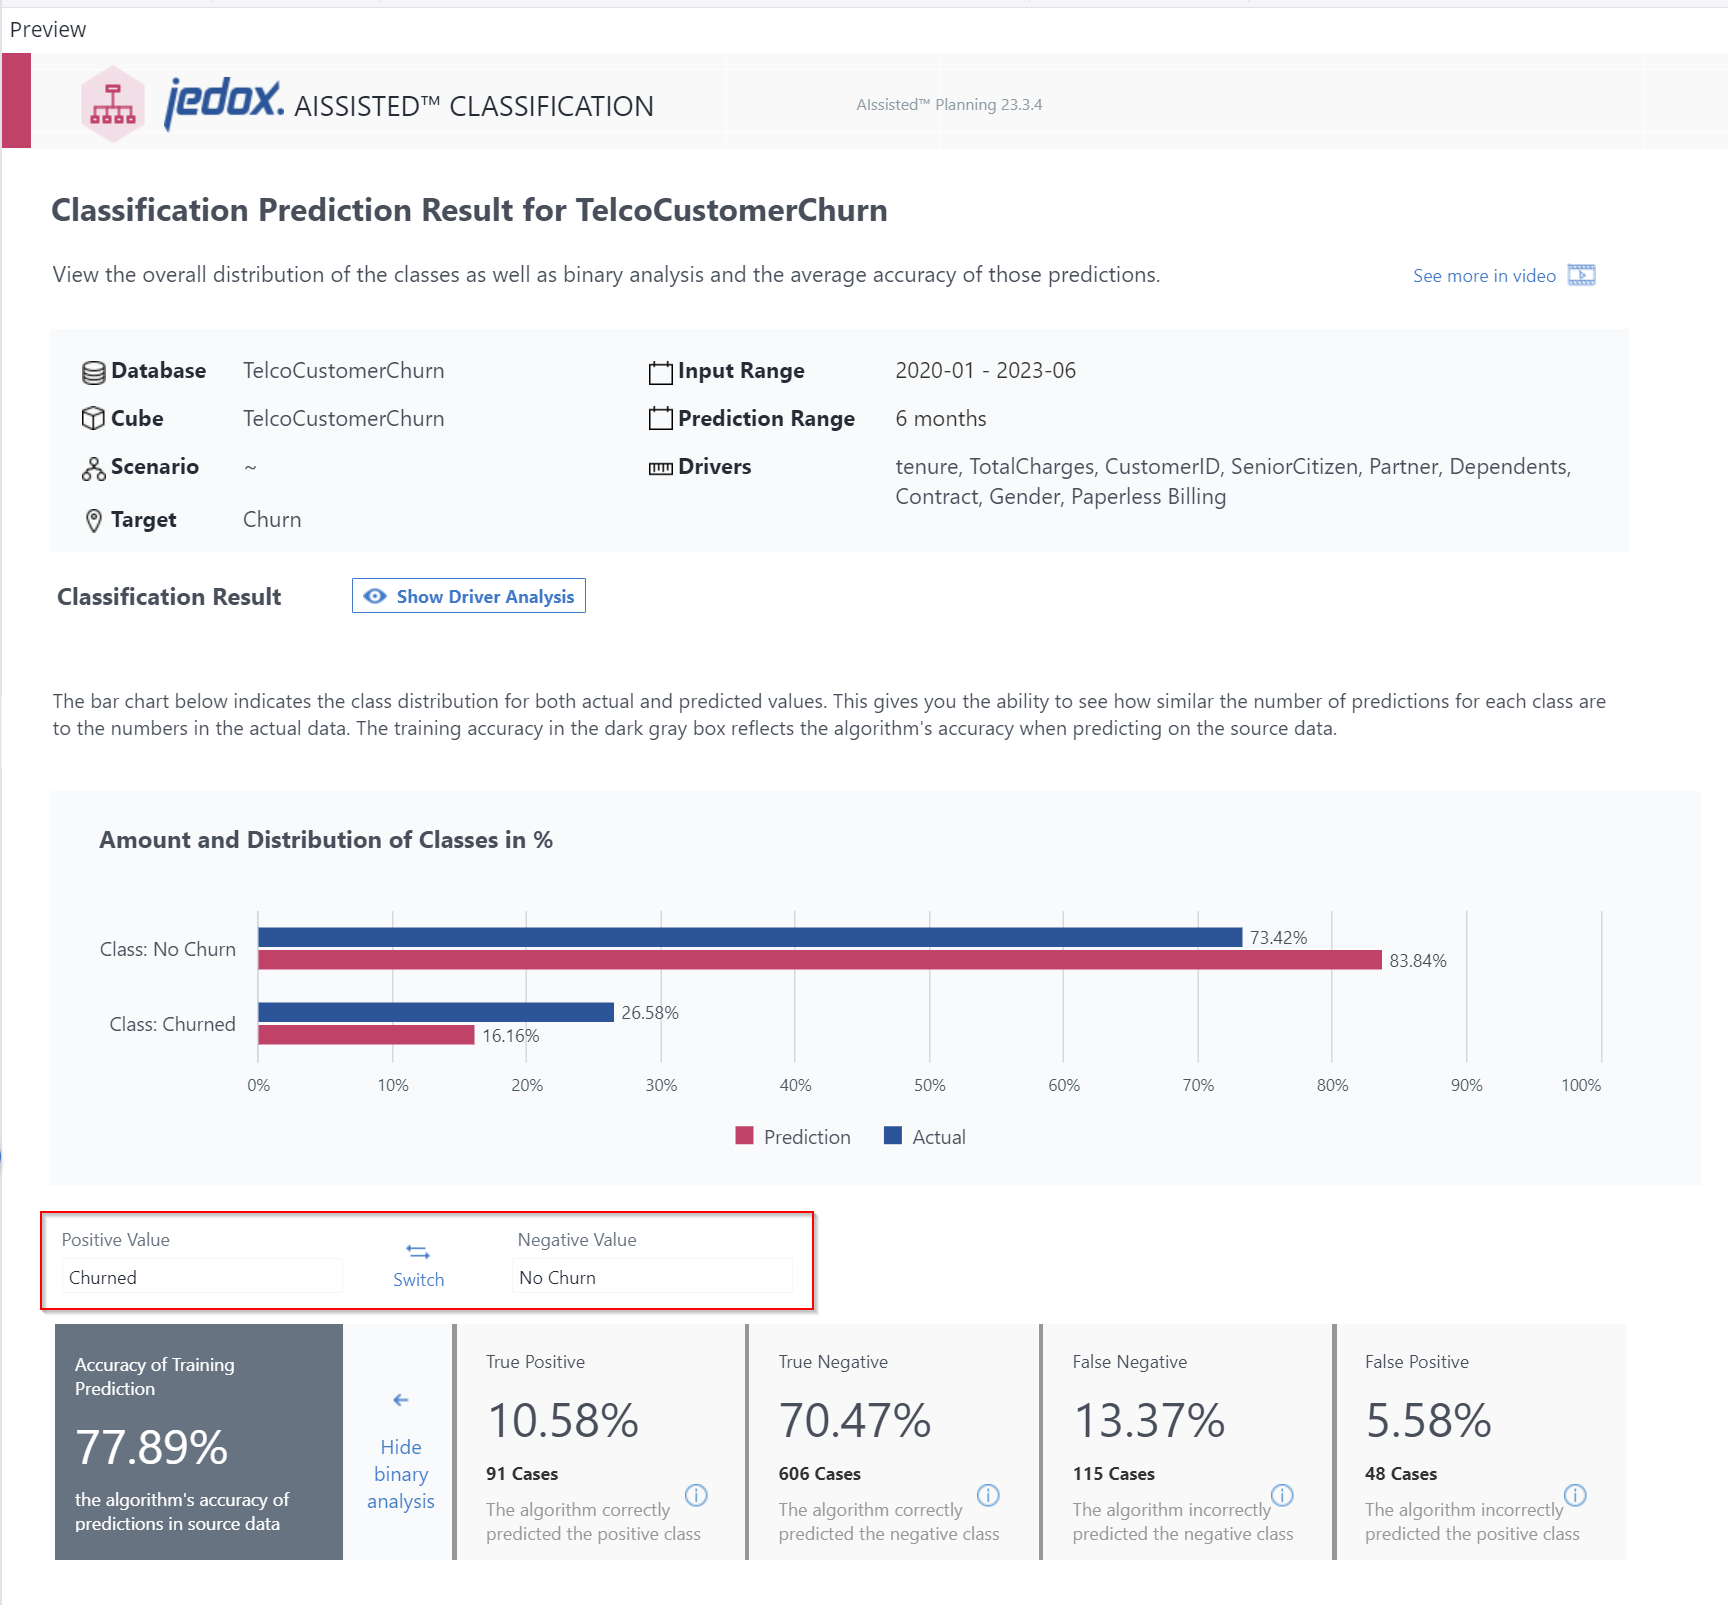Viewport: 1728px width, 1605px height.
Task: Click the Jedox logo
Action: tap(224, 102)
